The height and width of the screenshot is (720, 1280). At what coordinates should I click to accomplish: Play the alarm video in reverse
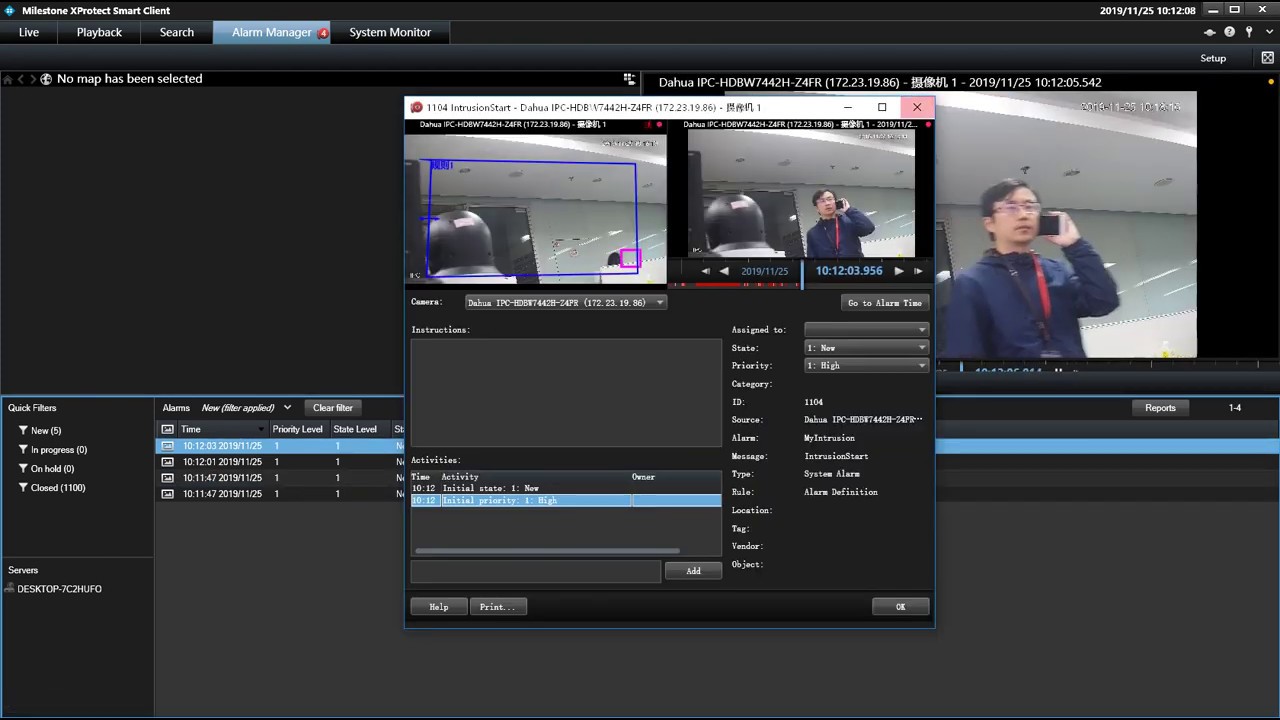pyautogui.click(x=724, y=271)
